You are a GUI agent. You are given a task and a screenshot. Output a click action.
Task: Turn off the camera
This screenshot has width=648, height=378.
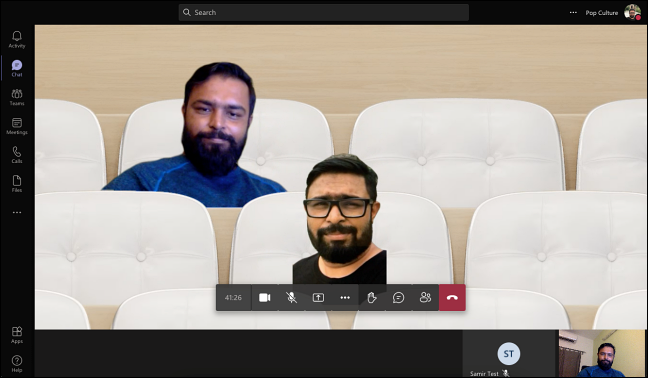[x=264, y=297]
